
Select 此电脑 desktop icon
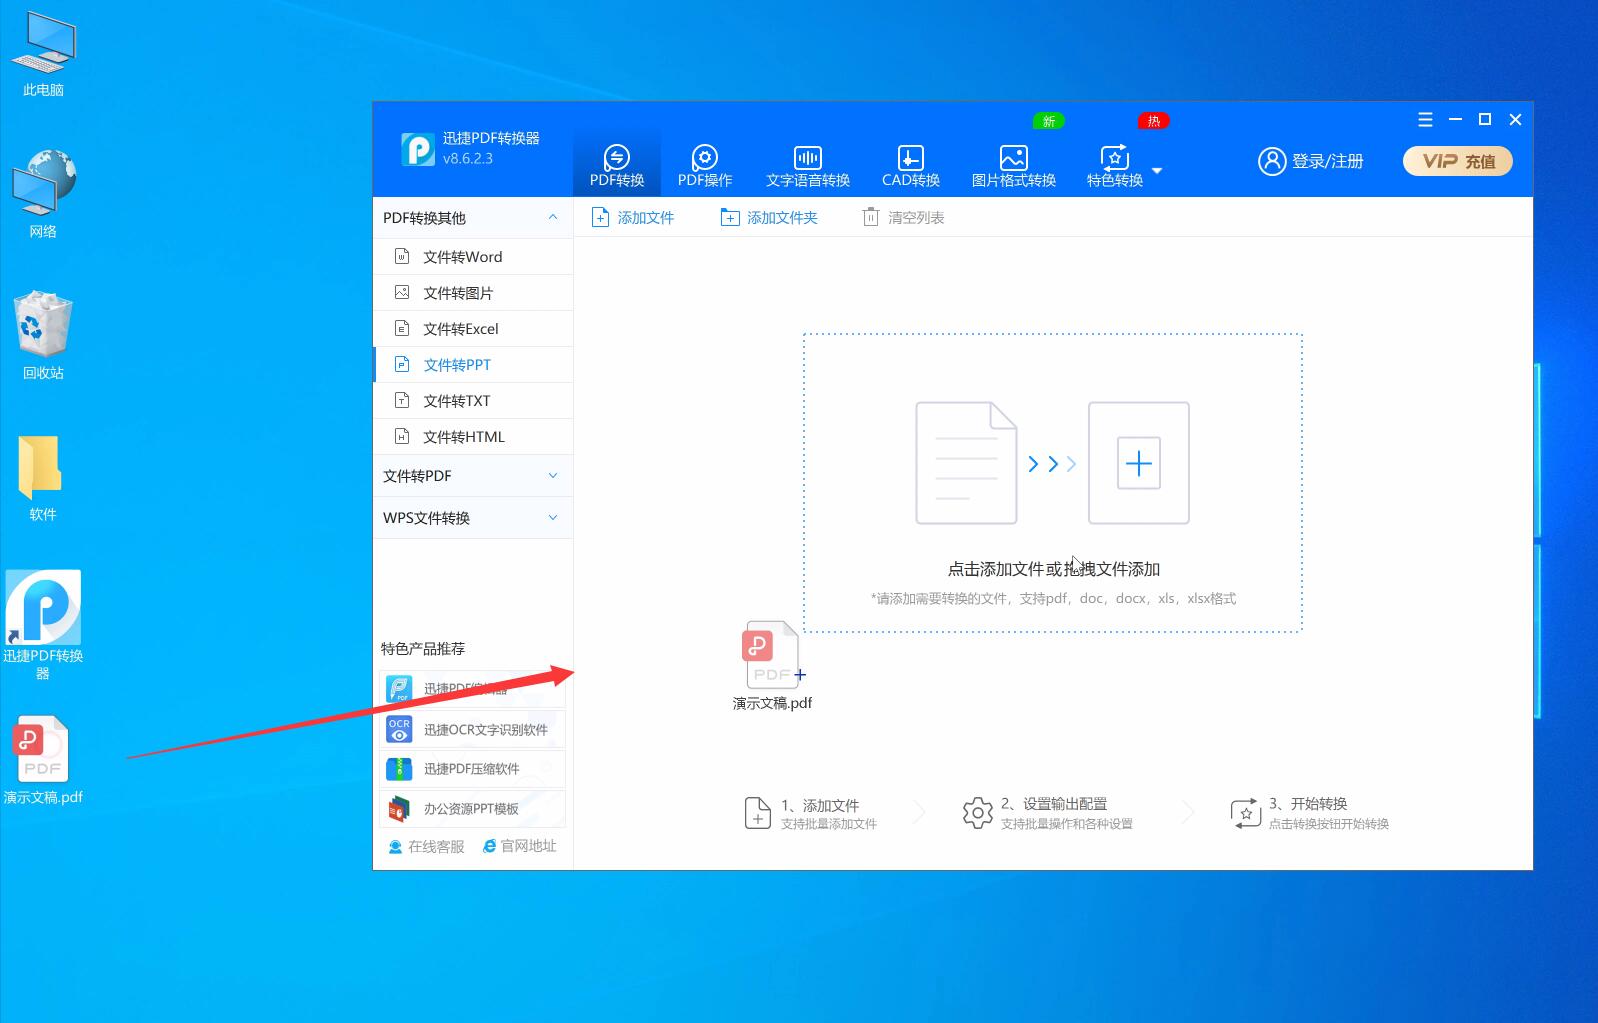[43, 56]
